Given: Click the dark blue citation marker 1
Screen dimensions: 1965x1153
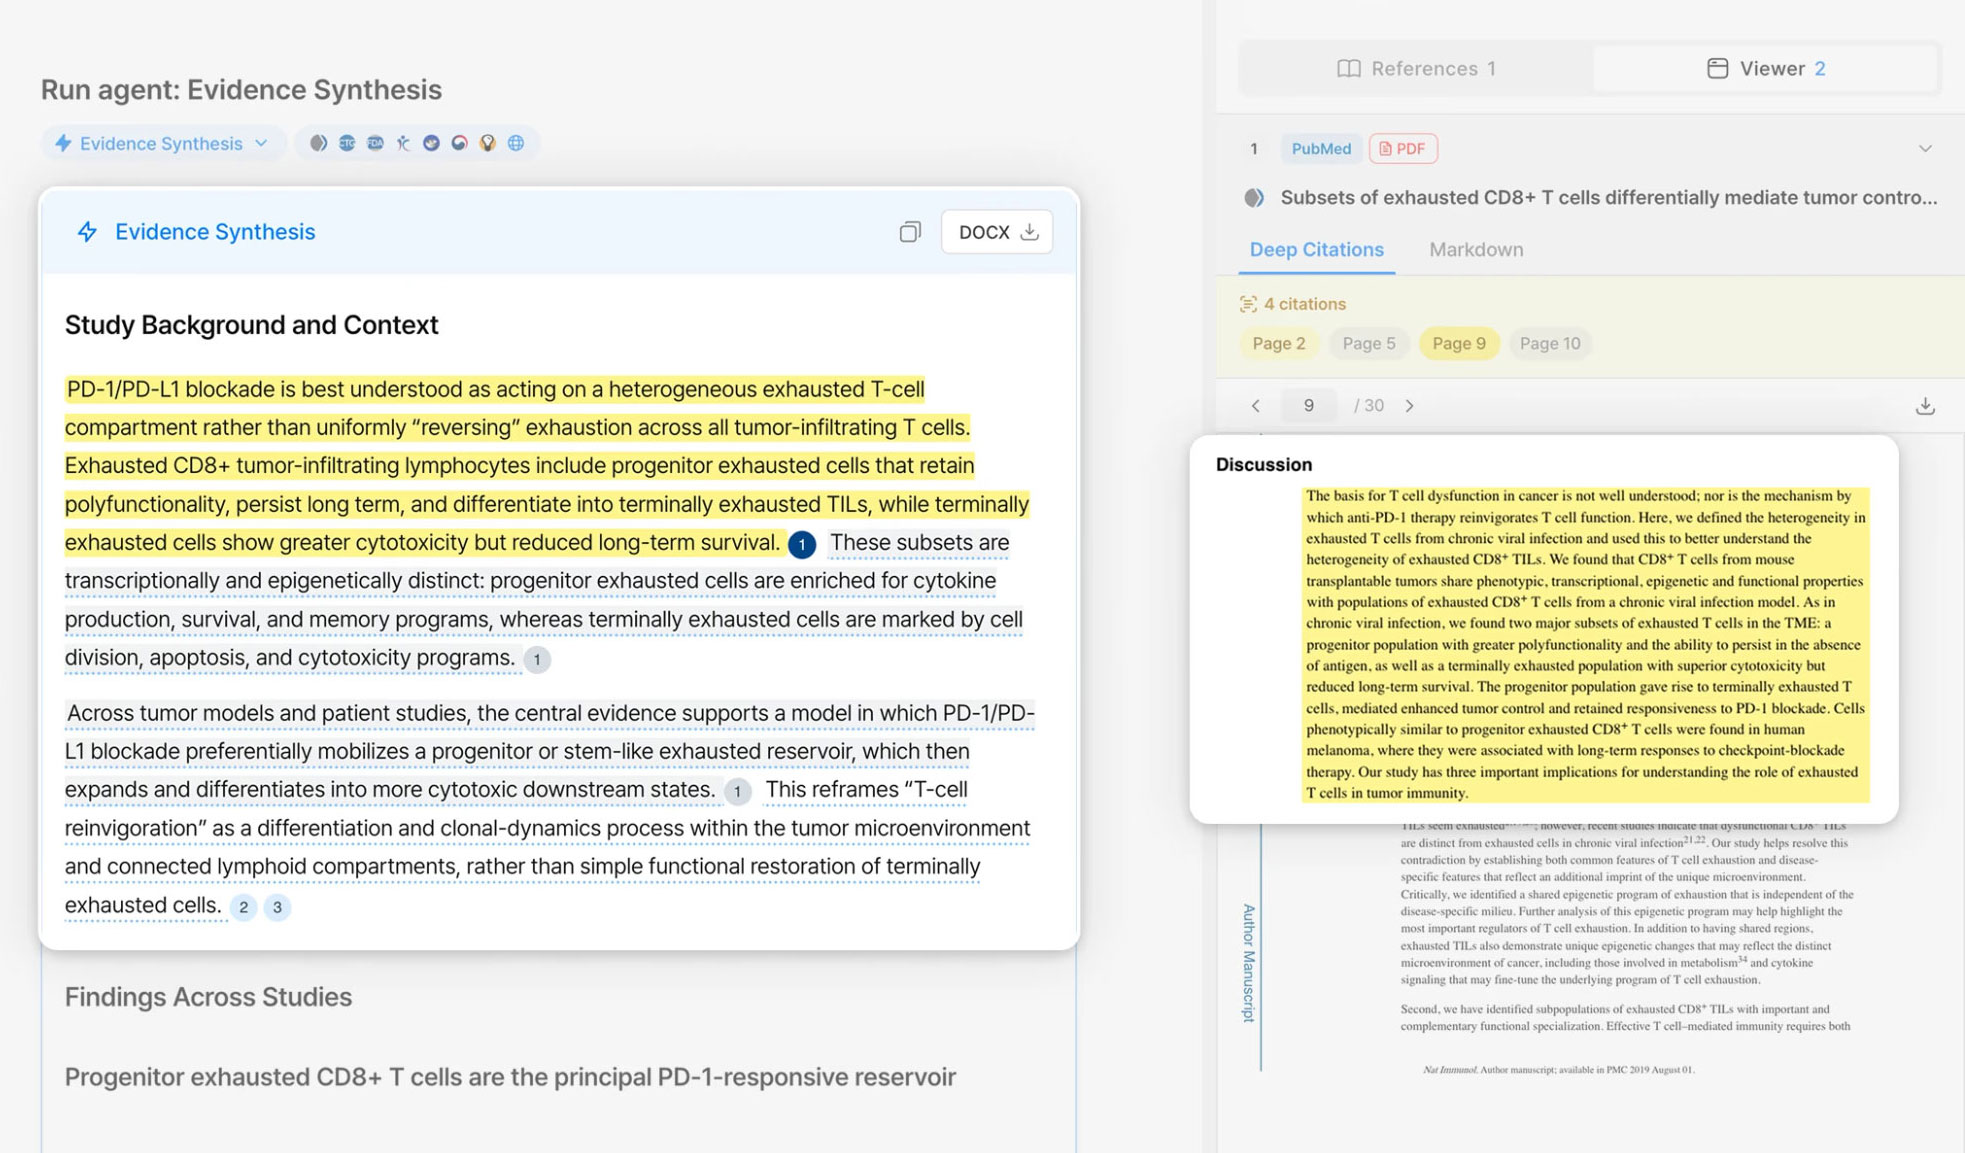Looking at the screenshot, I should pyautogui.click(x=802, y=544).
